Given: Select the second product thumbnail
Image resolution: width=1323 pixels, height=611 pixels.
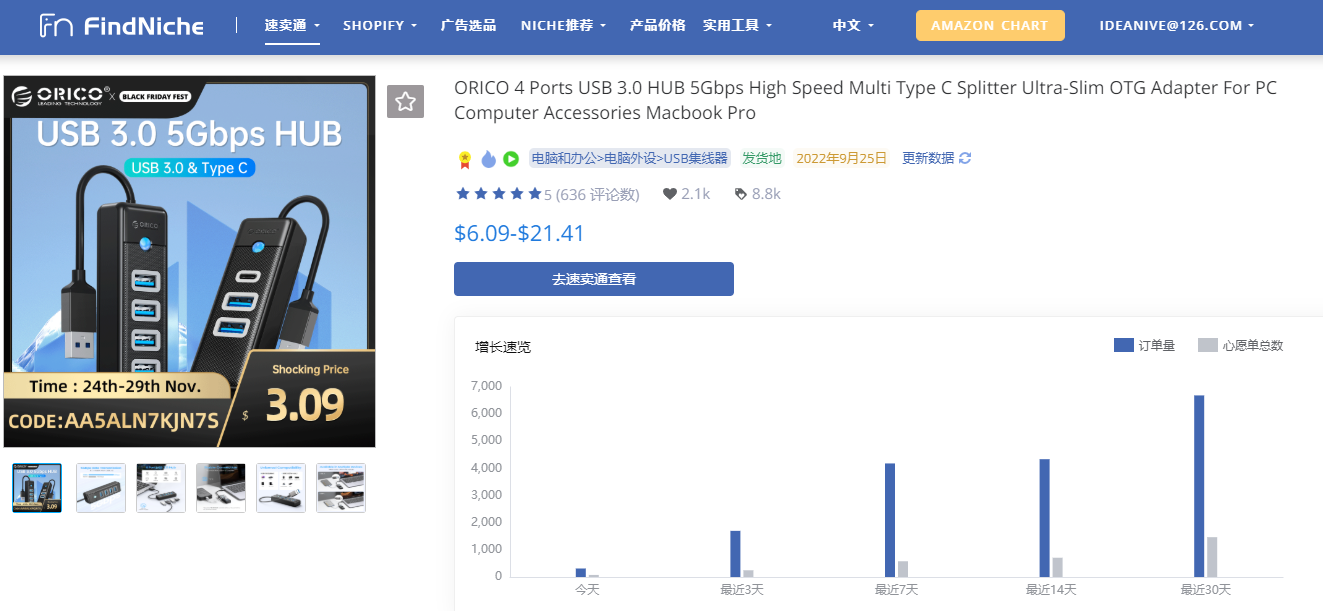Looking at the screenshot, I should pyautogui.click(x=101, y=488).
